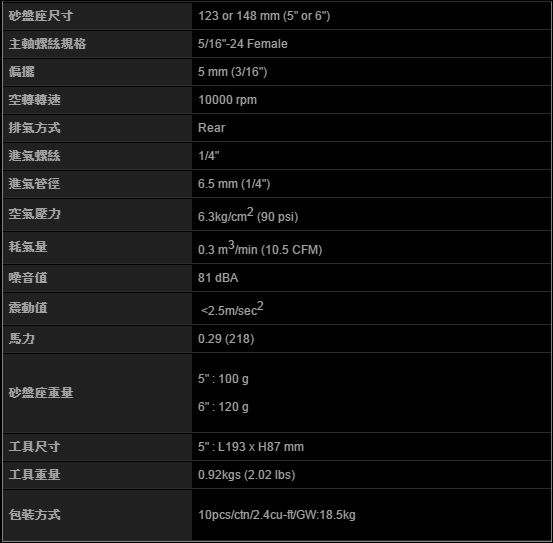553x543 pixels.
Task: Click the 0.92kgs (2.02 lbs) value
Action: pyautogui.click(x=247, y=475)
